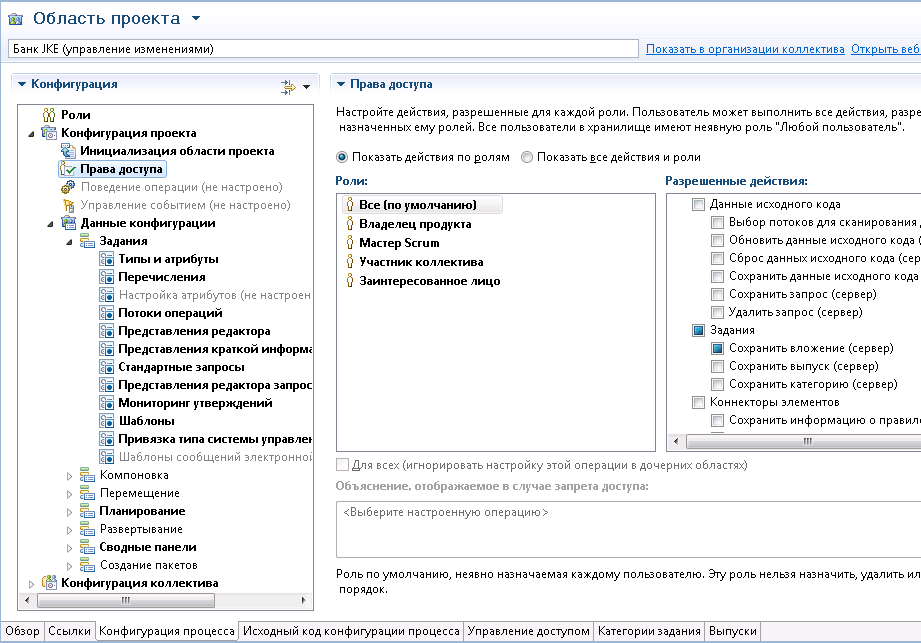This screenshot has height=643, width=921.
Task: Collapse the Конфигурация проекта tree node
Action: (x=32, y=134)
